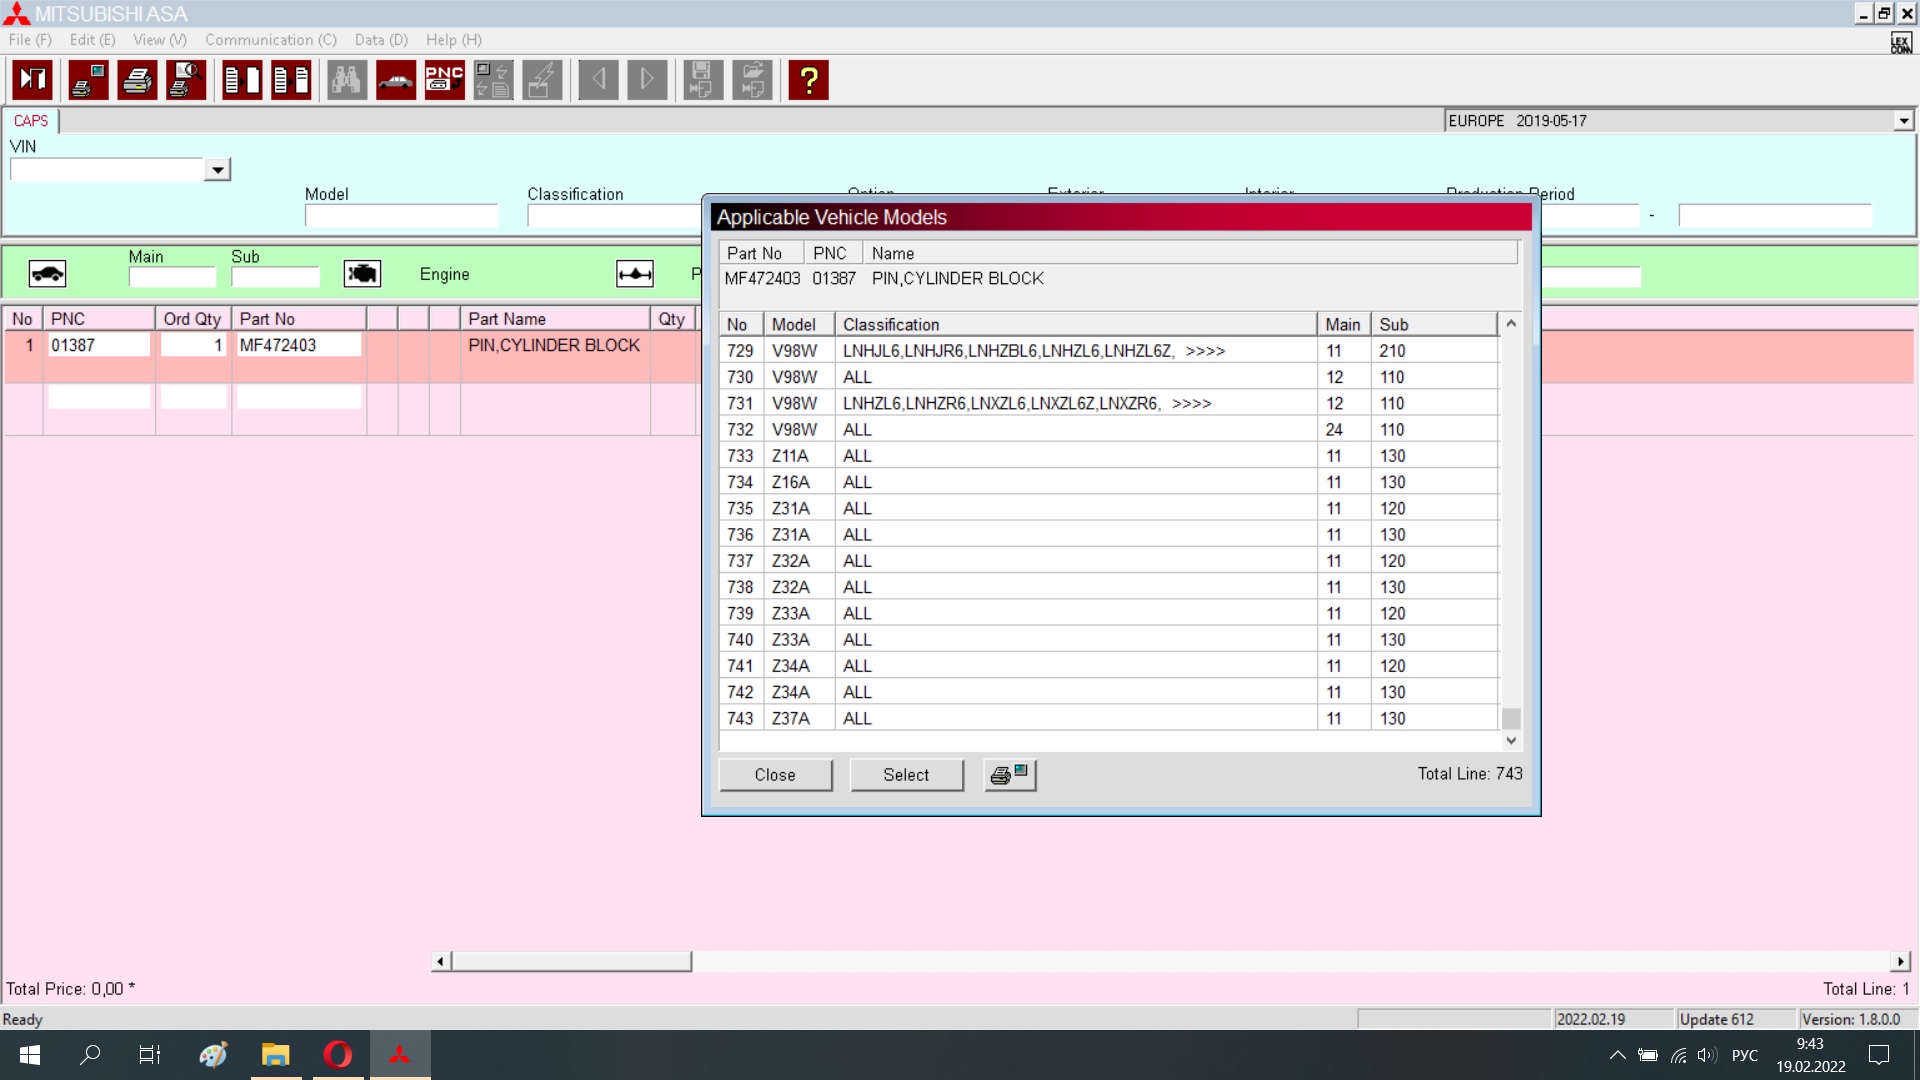The height and width of the screenshot is (1080, 1920).
Task: Click the engine icon beside Engine label
Action: [362, 274]
